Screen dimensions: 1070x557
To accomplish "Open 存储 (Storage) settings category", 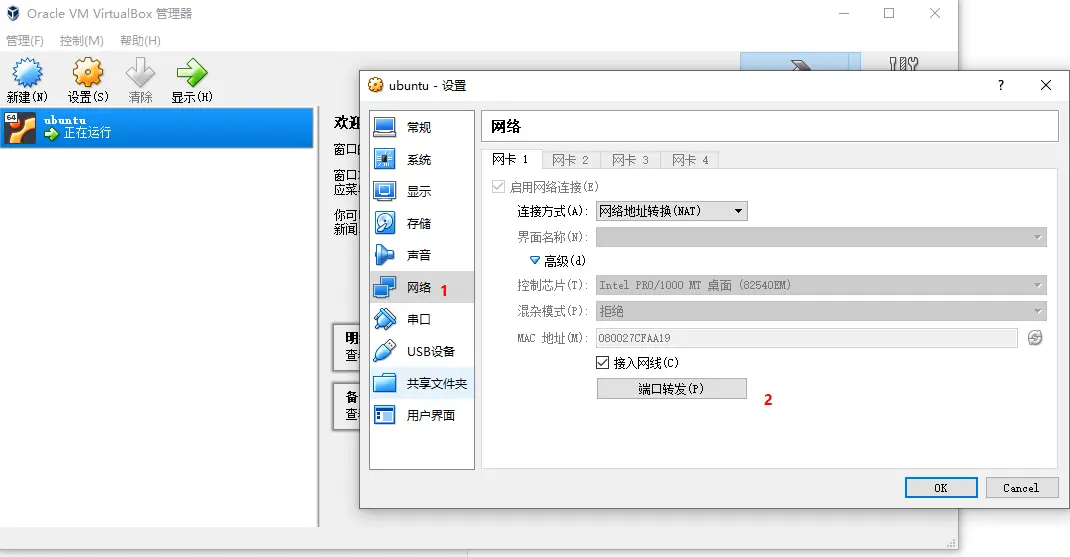I will click(422, 223).
